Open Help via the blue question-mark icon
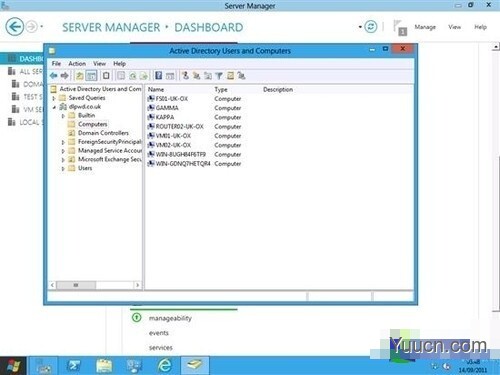500x375 pixels. [x=159, y=76]
